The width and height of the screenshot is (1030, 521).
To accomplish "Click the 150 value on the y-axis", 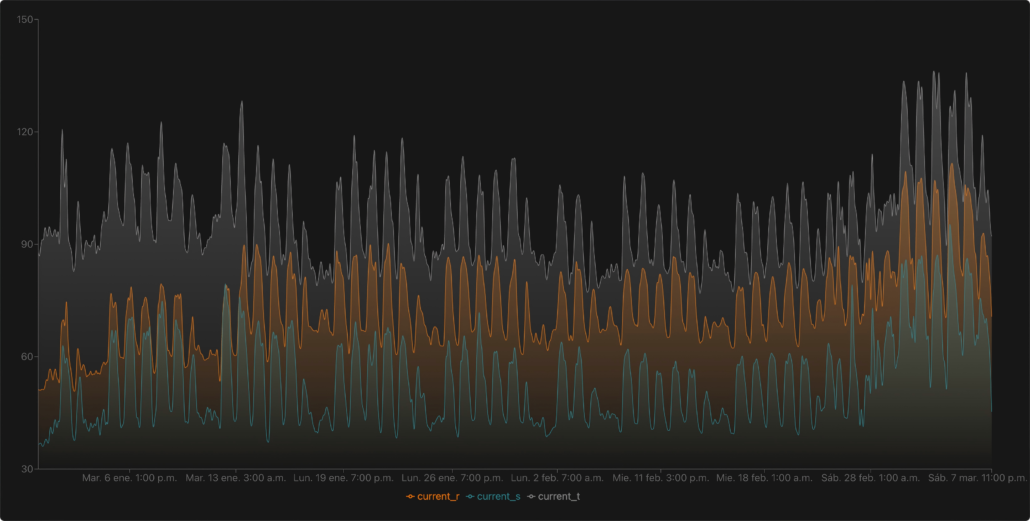I will coord(26,20).
